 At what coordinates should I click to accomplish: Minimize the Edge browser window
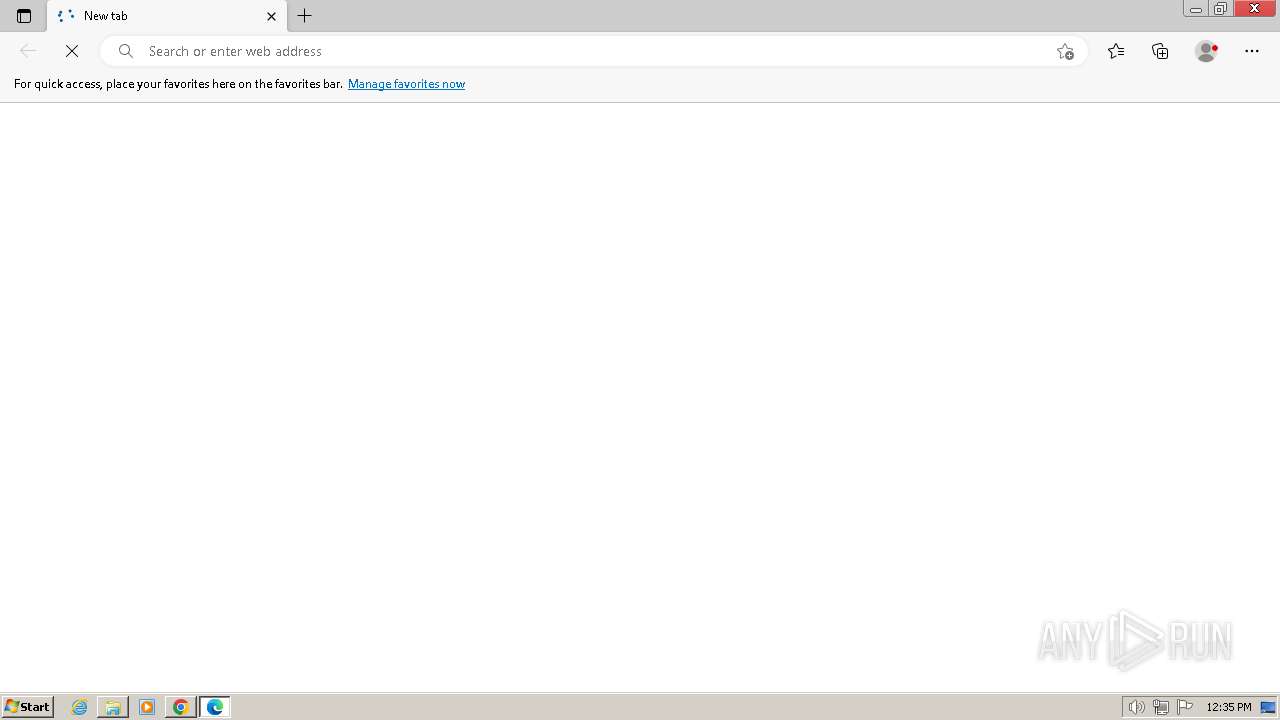1195,9
